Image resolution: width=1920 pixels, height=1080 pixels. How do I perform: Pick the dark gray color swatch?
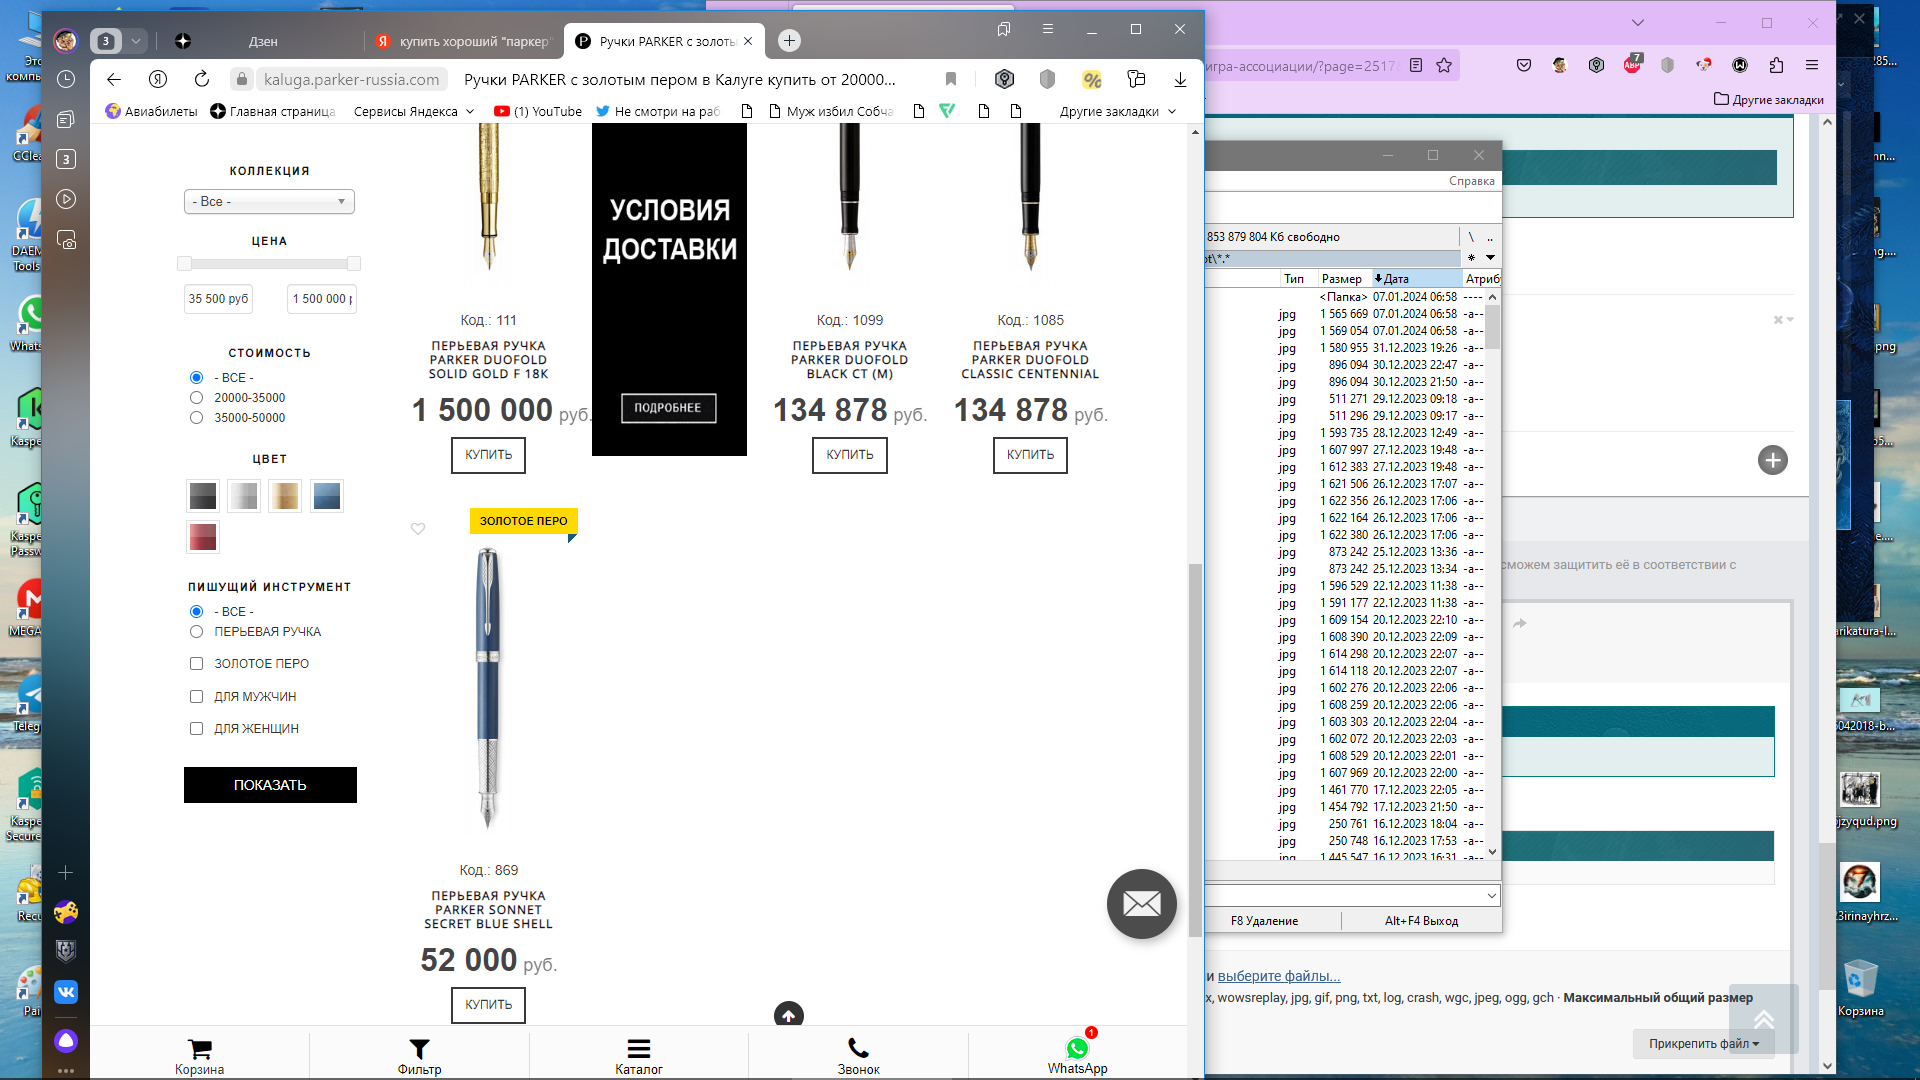pyautogui.click(x=203, y=496)
